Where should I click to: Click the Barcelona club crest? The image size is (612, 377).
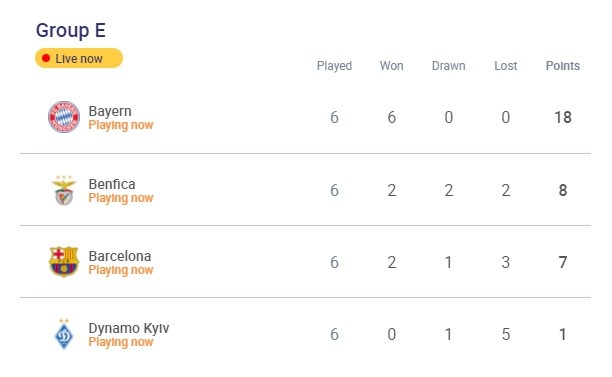[64, 262]
